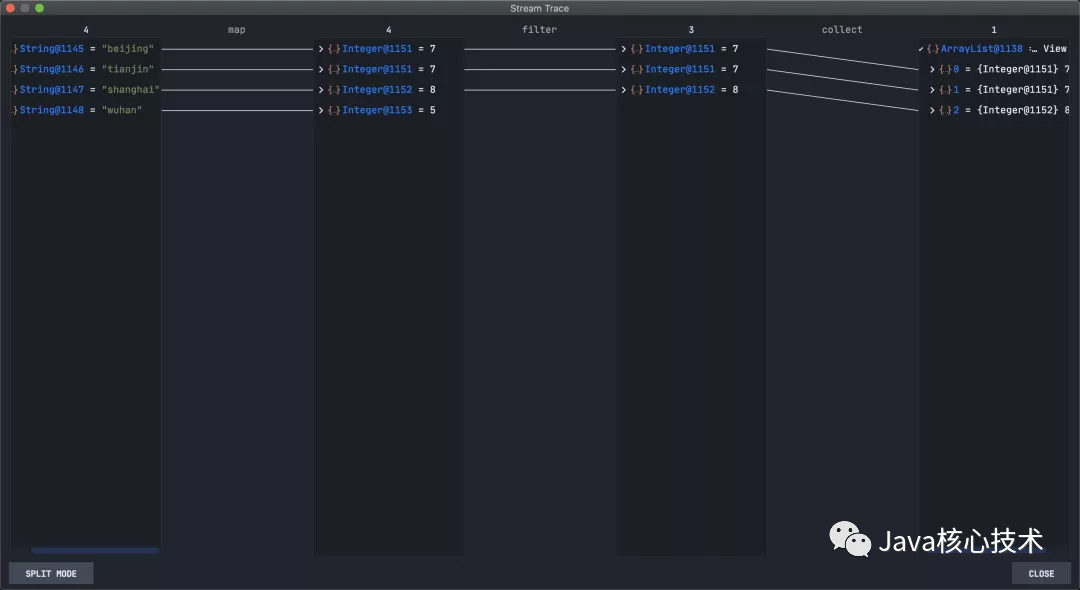
Task: Click the object icon of ArrayList@1138
Action: 933,49
